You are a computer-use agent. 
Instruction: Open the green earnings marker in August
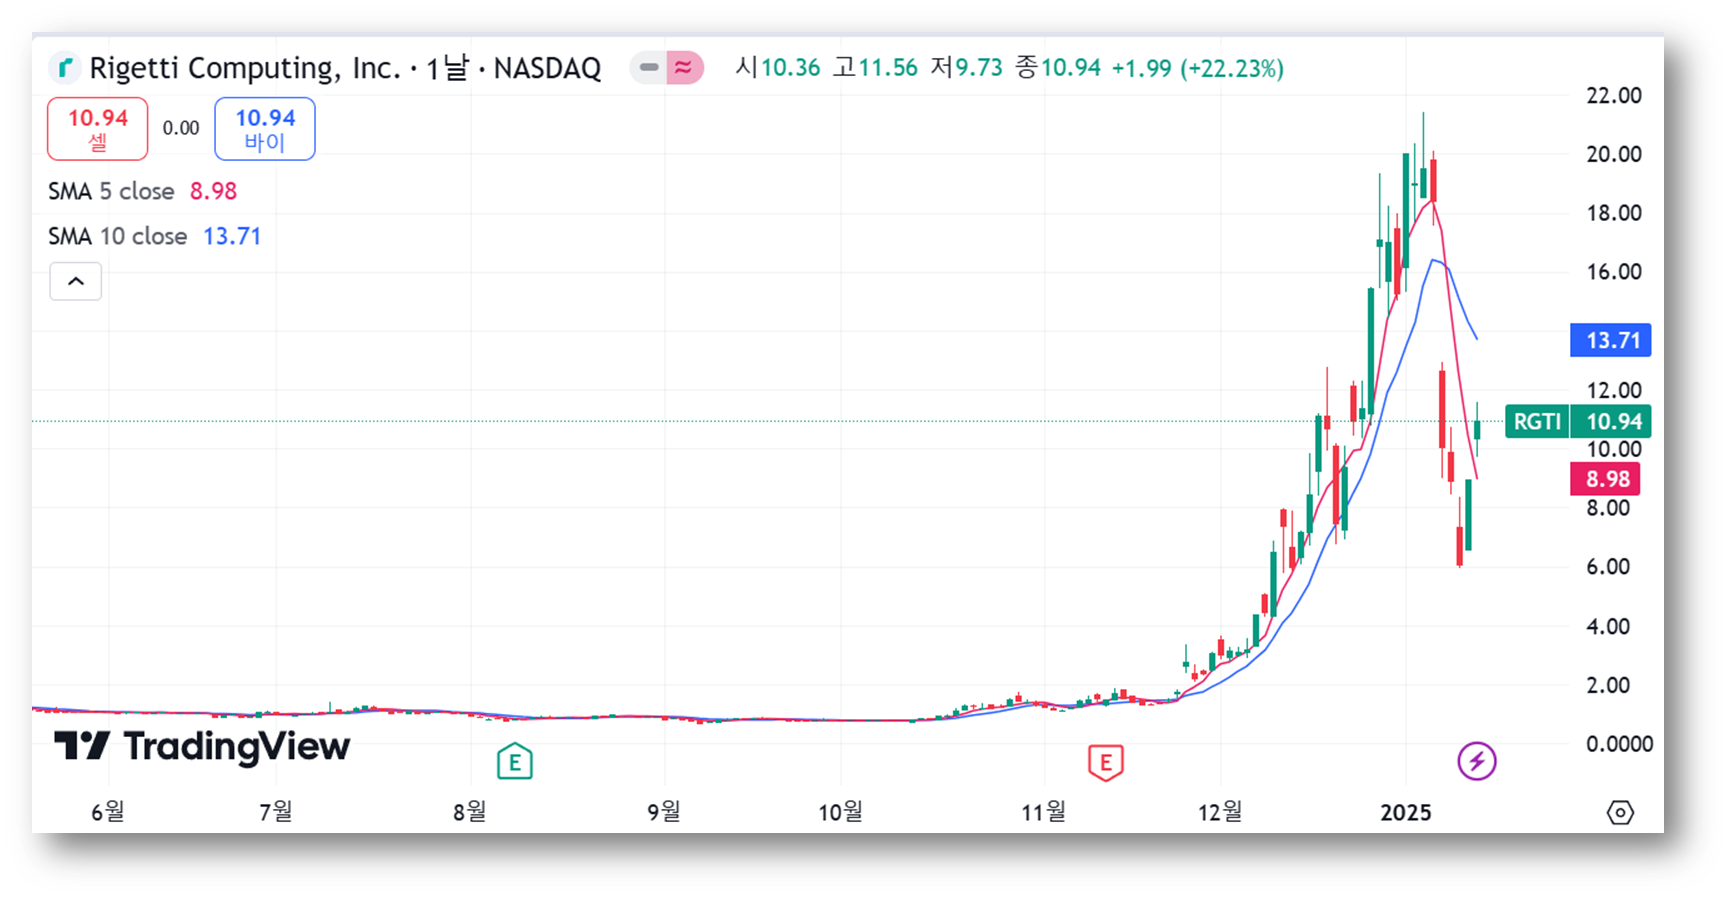pyautogui.click(x=515, y=762)
